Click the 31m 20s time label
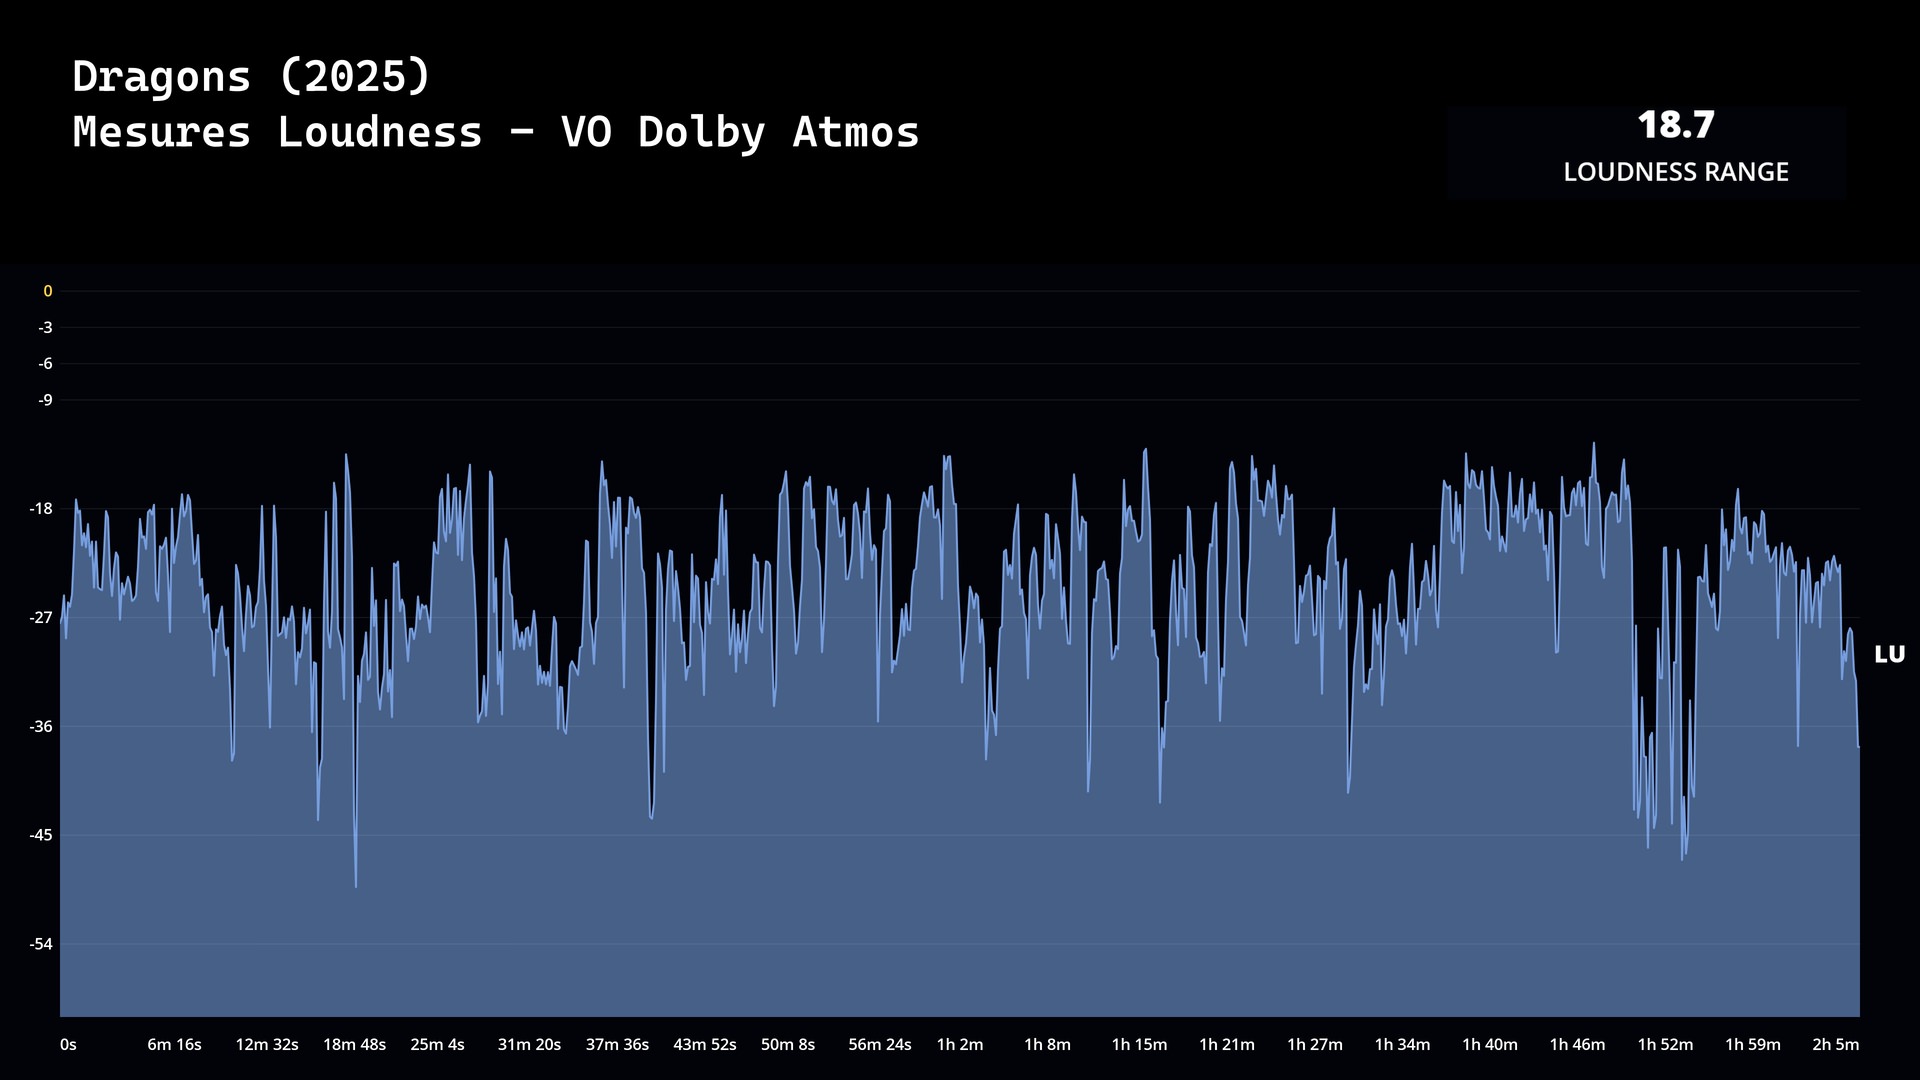1920x1080 pixels. [x=529, y=1045]
